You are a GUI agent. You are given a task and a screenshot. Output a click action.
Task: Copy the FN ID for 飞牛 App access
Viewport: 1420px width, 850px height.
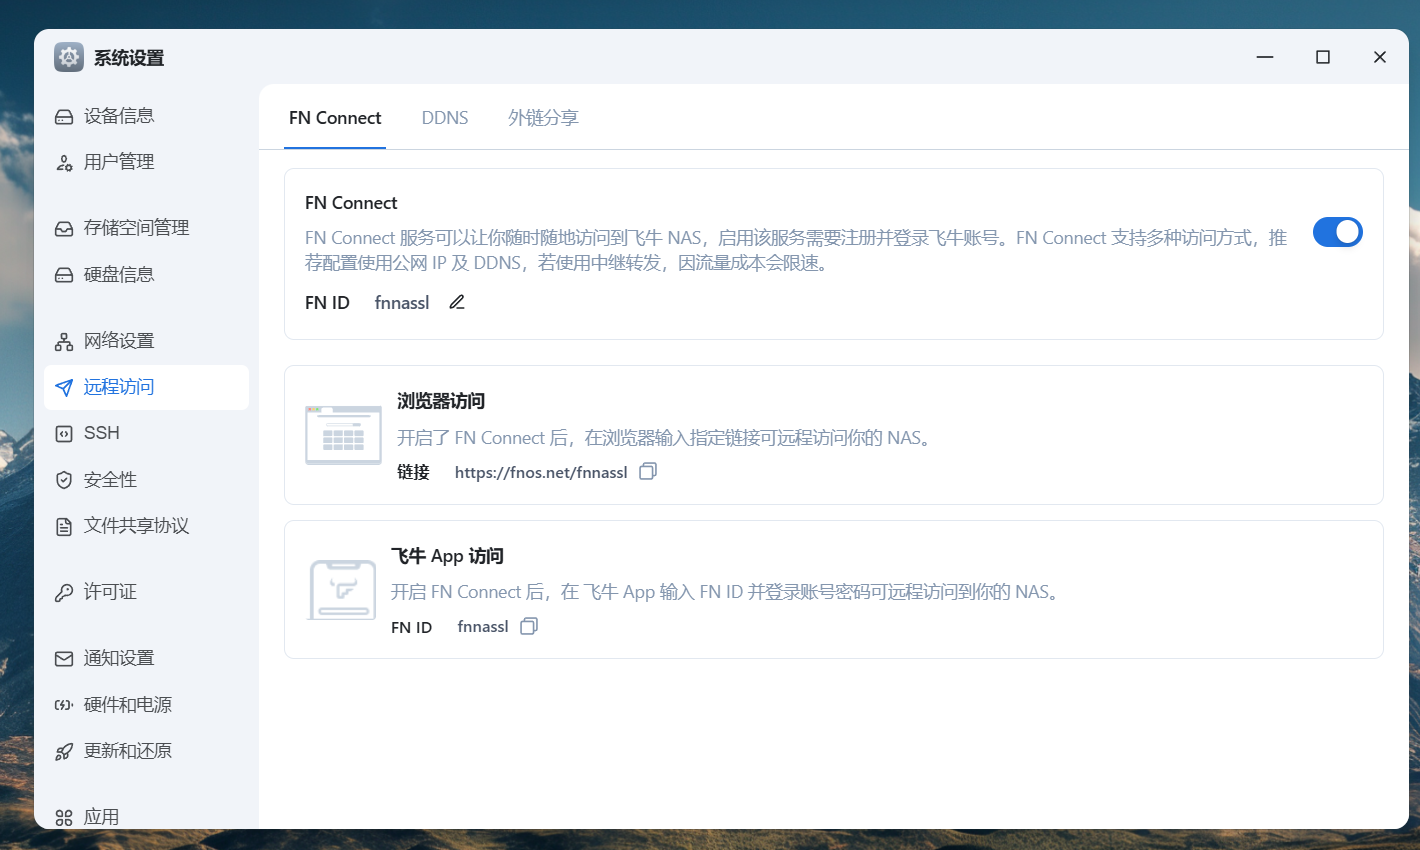click(x=529, y=626)
